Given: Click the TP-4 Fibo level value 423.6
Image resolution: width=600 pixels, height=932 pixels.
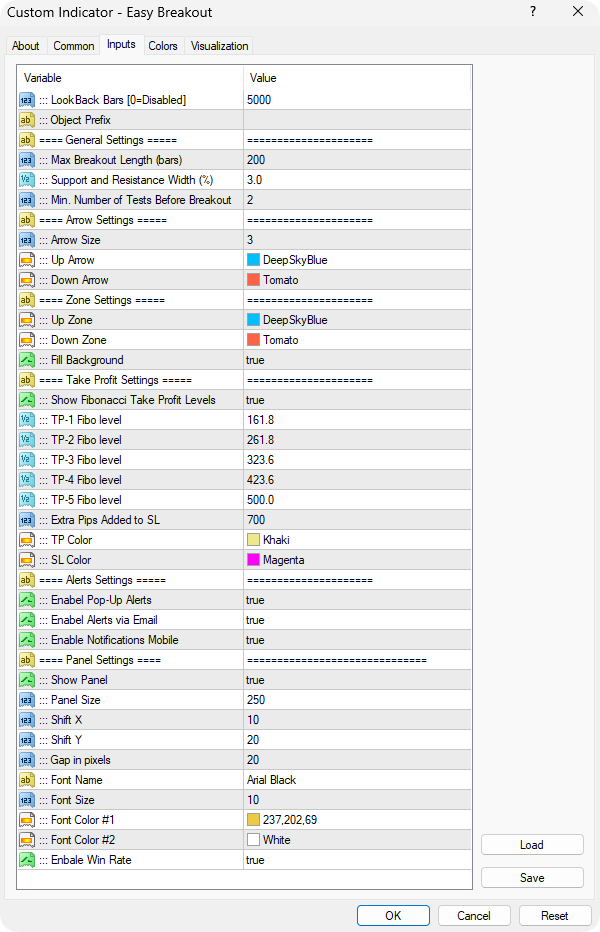Looking at the screenshot, I should [x=260, y=480].
